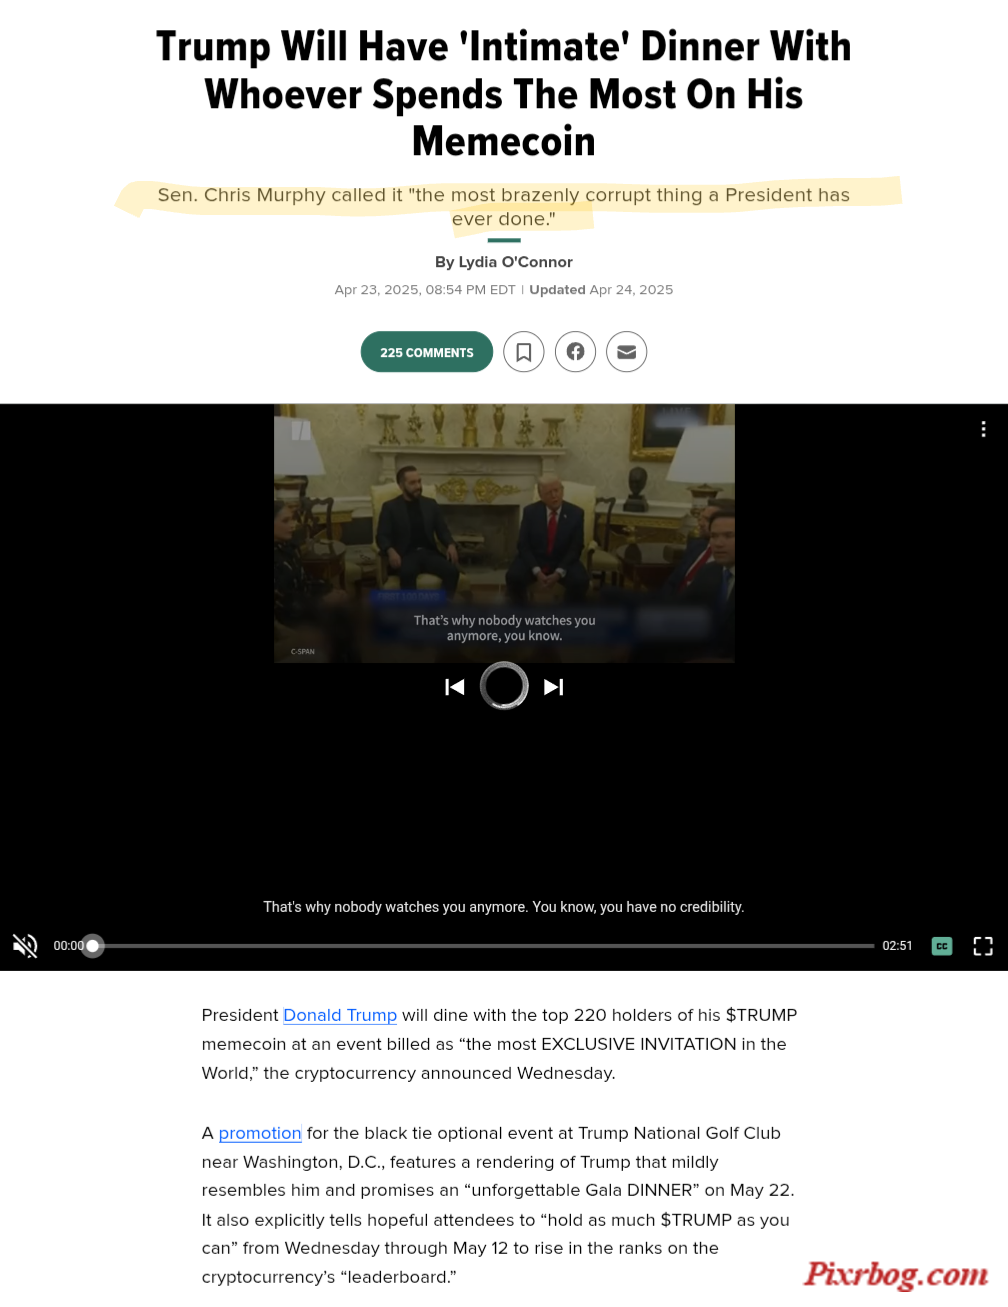Click the 02:51 duration label
The image size is (1008, 1307).
(897, 946)
